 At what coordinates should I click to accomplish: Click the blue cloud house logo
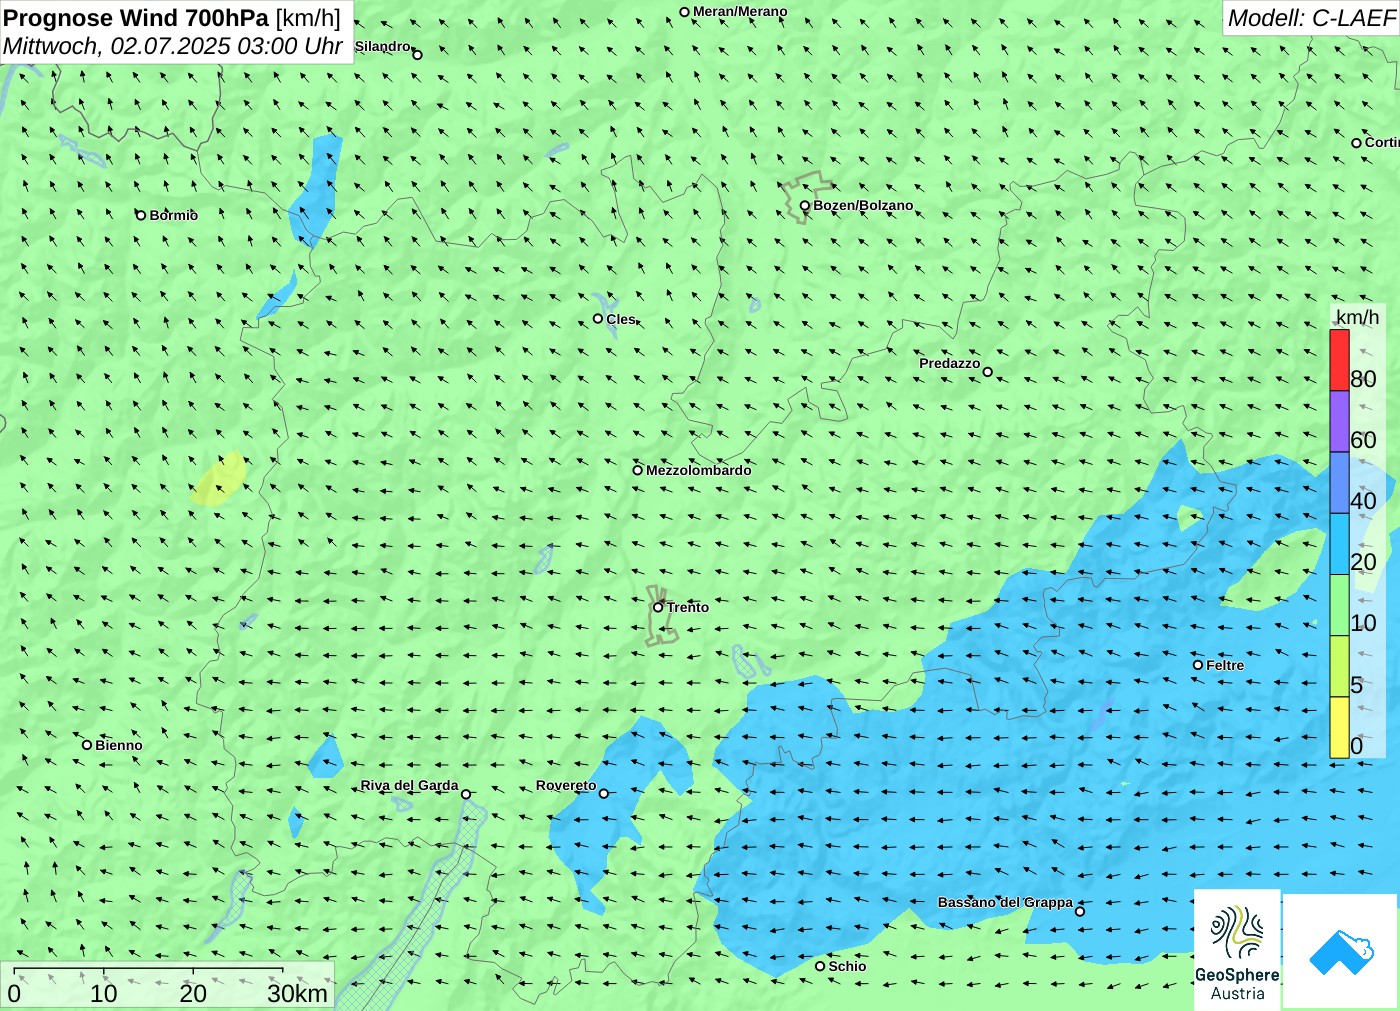[1340, 951]
